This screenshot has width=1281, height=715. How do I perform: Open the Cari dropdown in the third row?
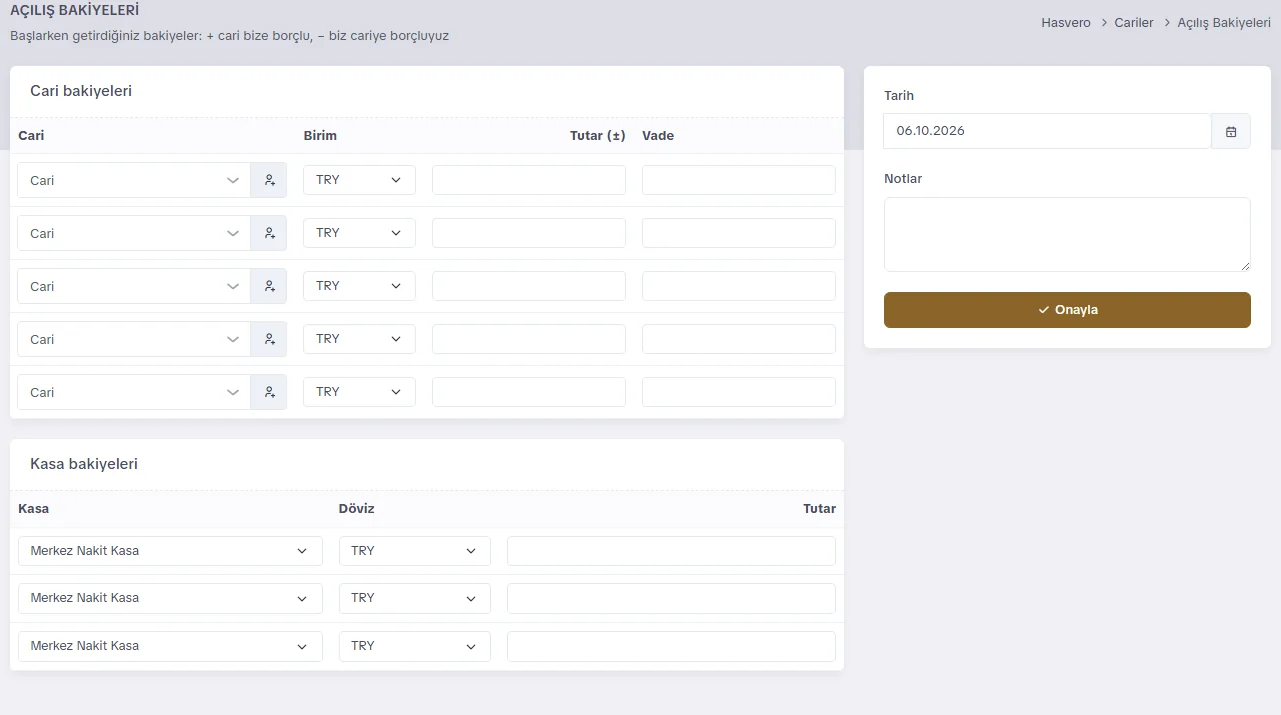(134, 286)
